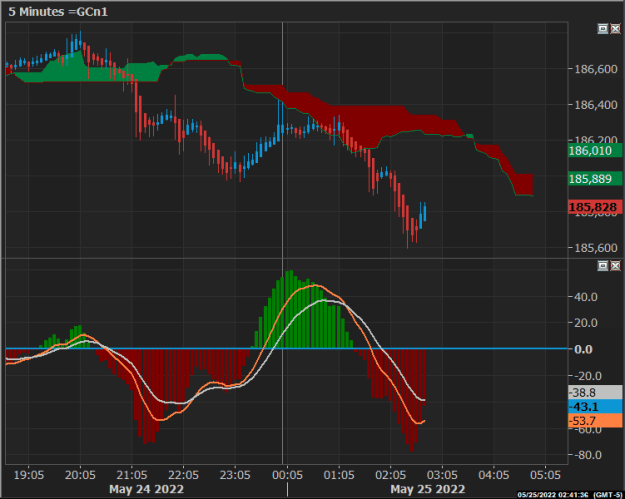Click the 40.0 MACD axis label
Image resolution: width=625 pixels, height=499 pixels.
tap(586, 297)
